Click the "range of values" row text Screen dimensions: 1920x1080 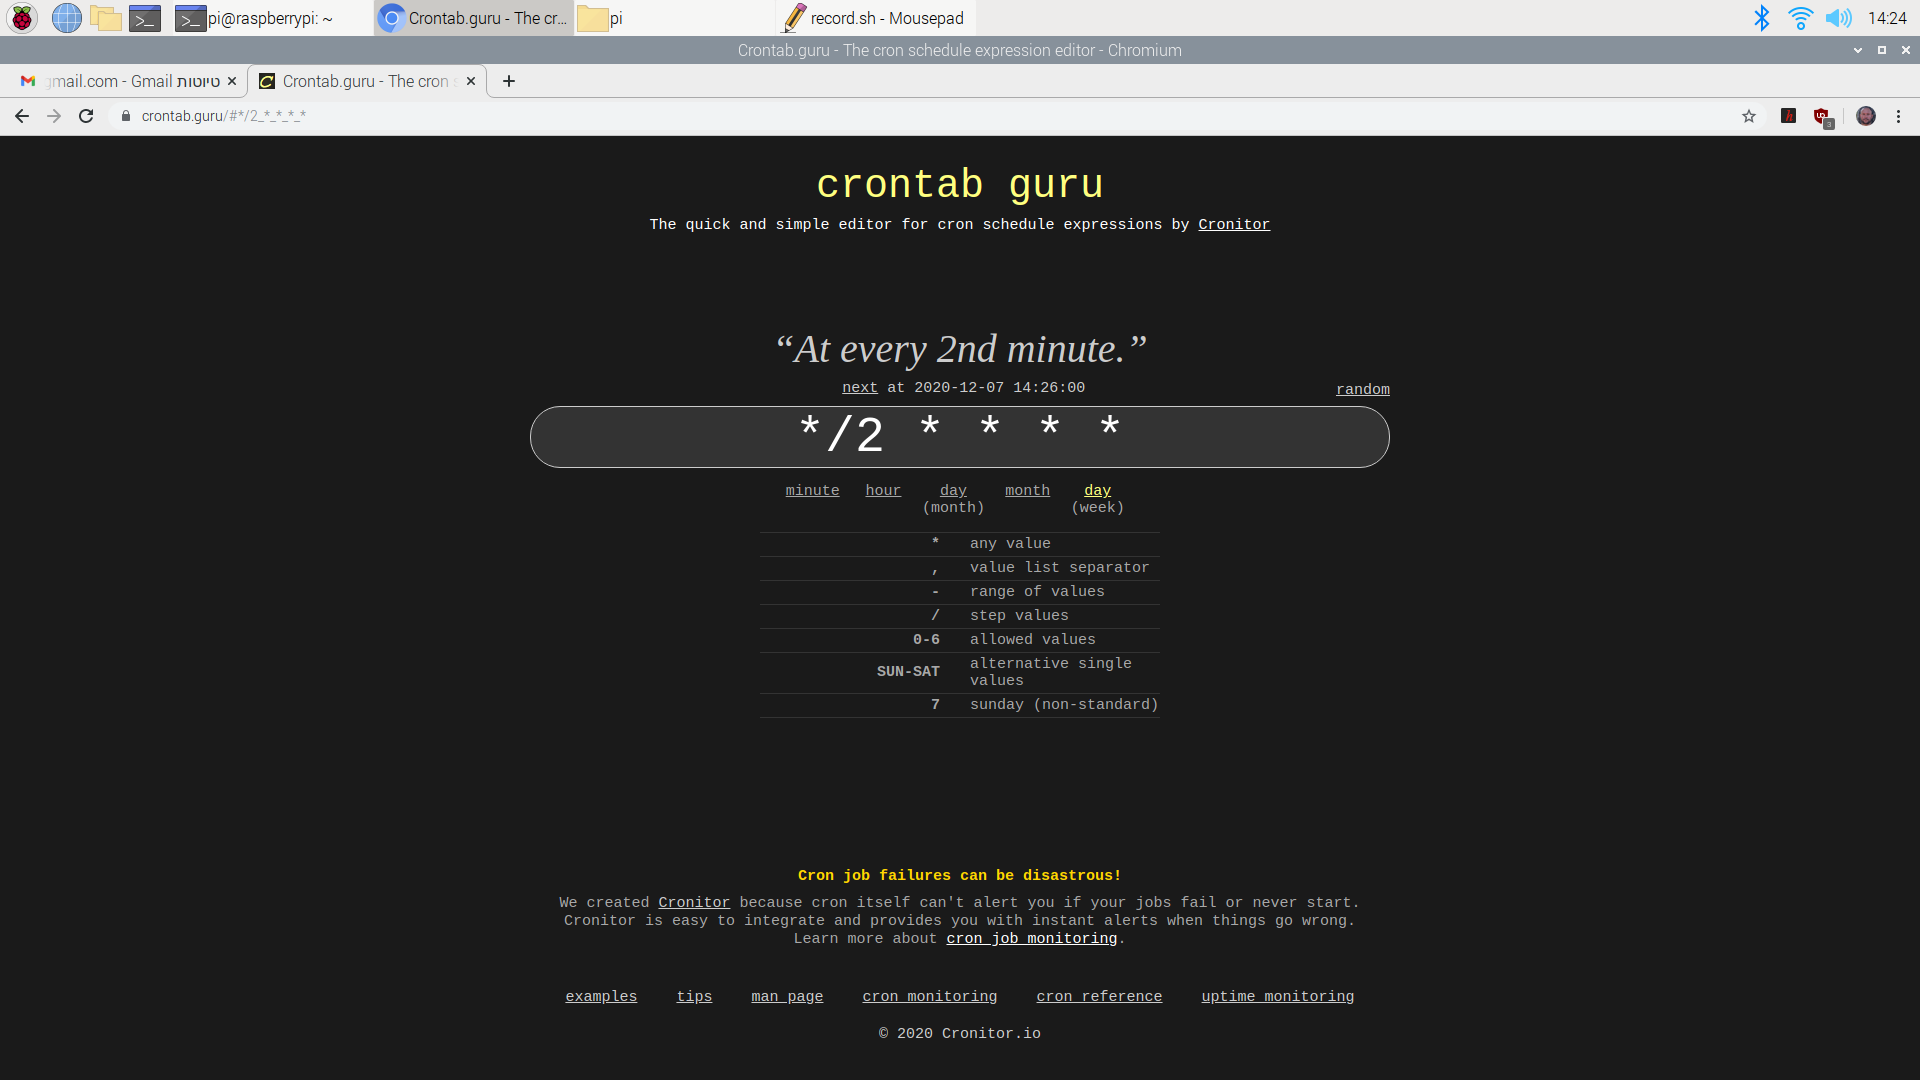point(1037,592)
